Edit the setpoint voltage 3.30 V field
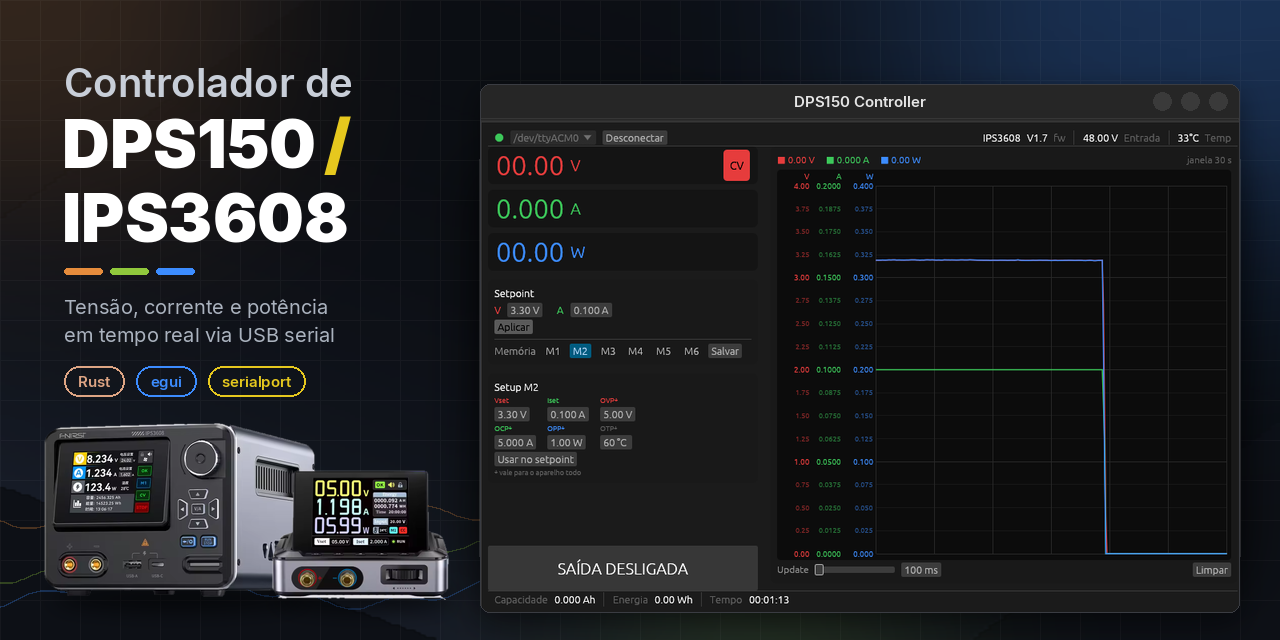The height and width of the screenshot is (640, 1280). click(525, 310)
